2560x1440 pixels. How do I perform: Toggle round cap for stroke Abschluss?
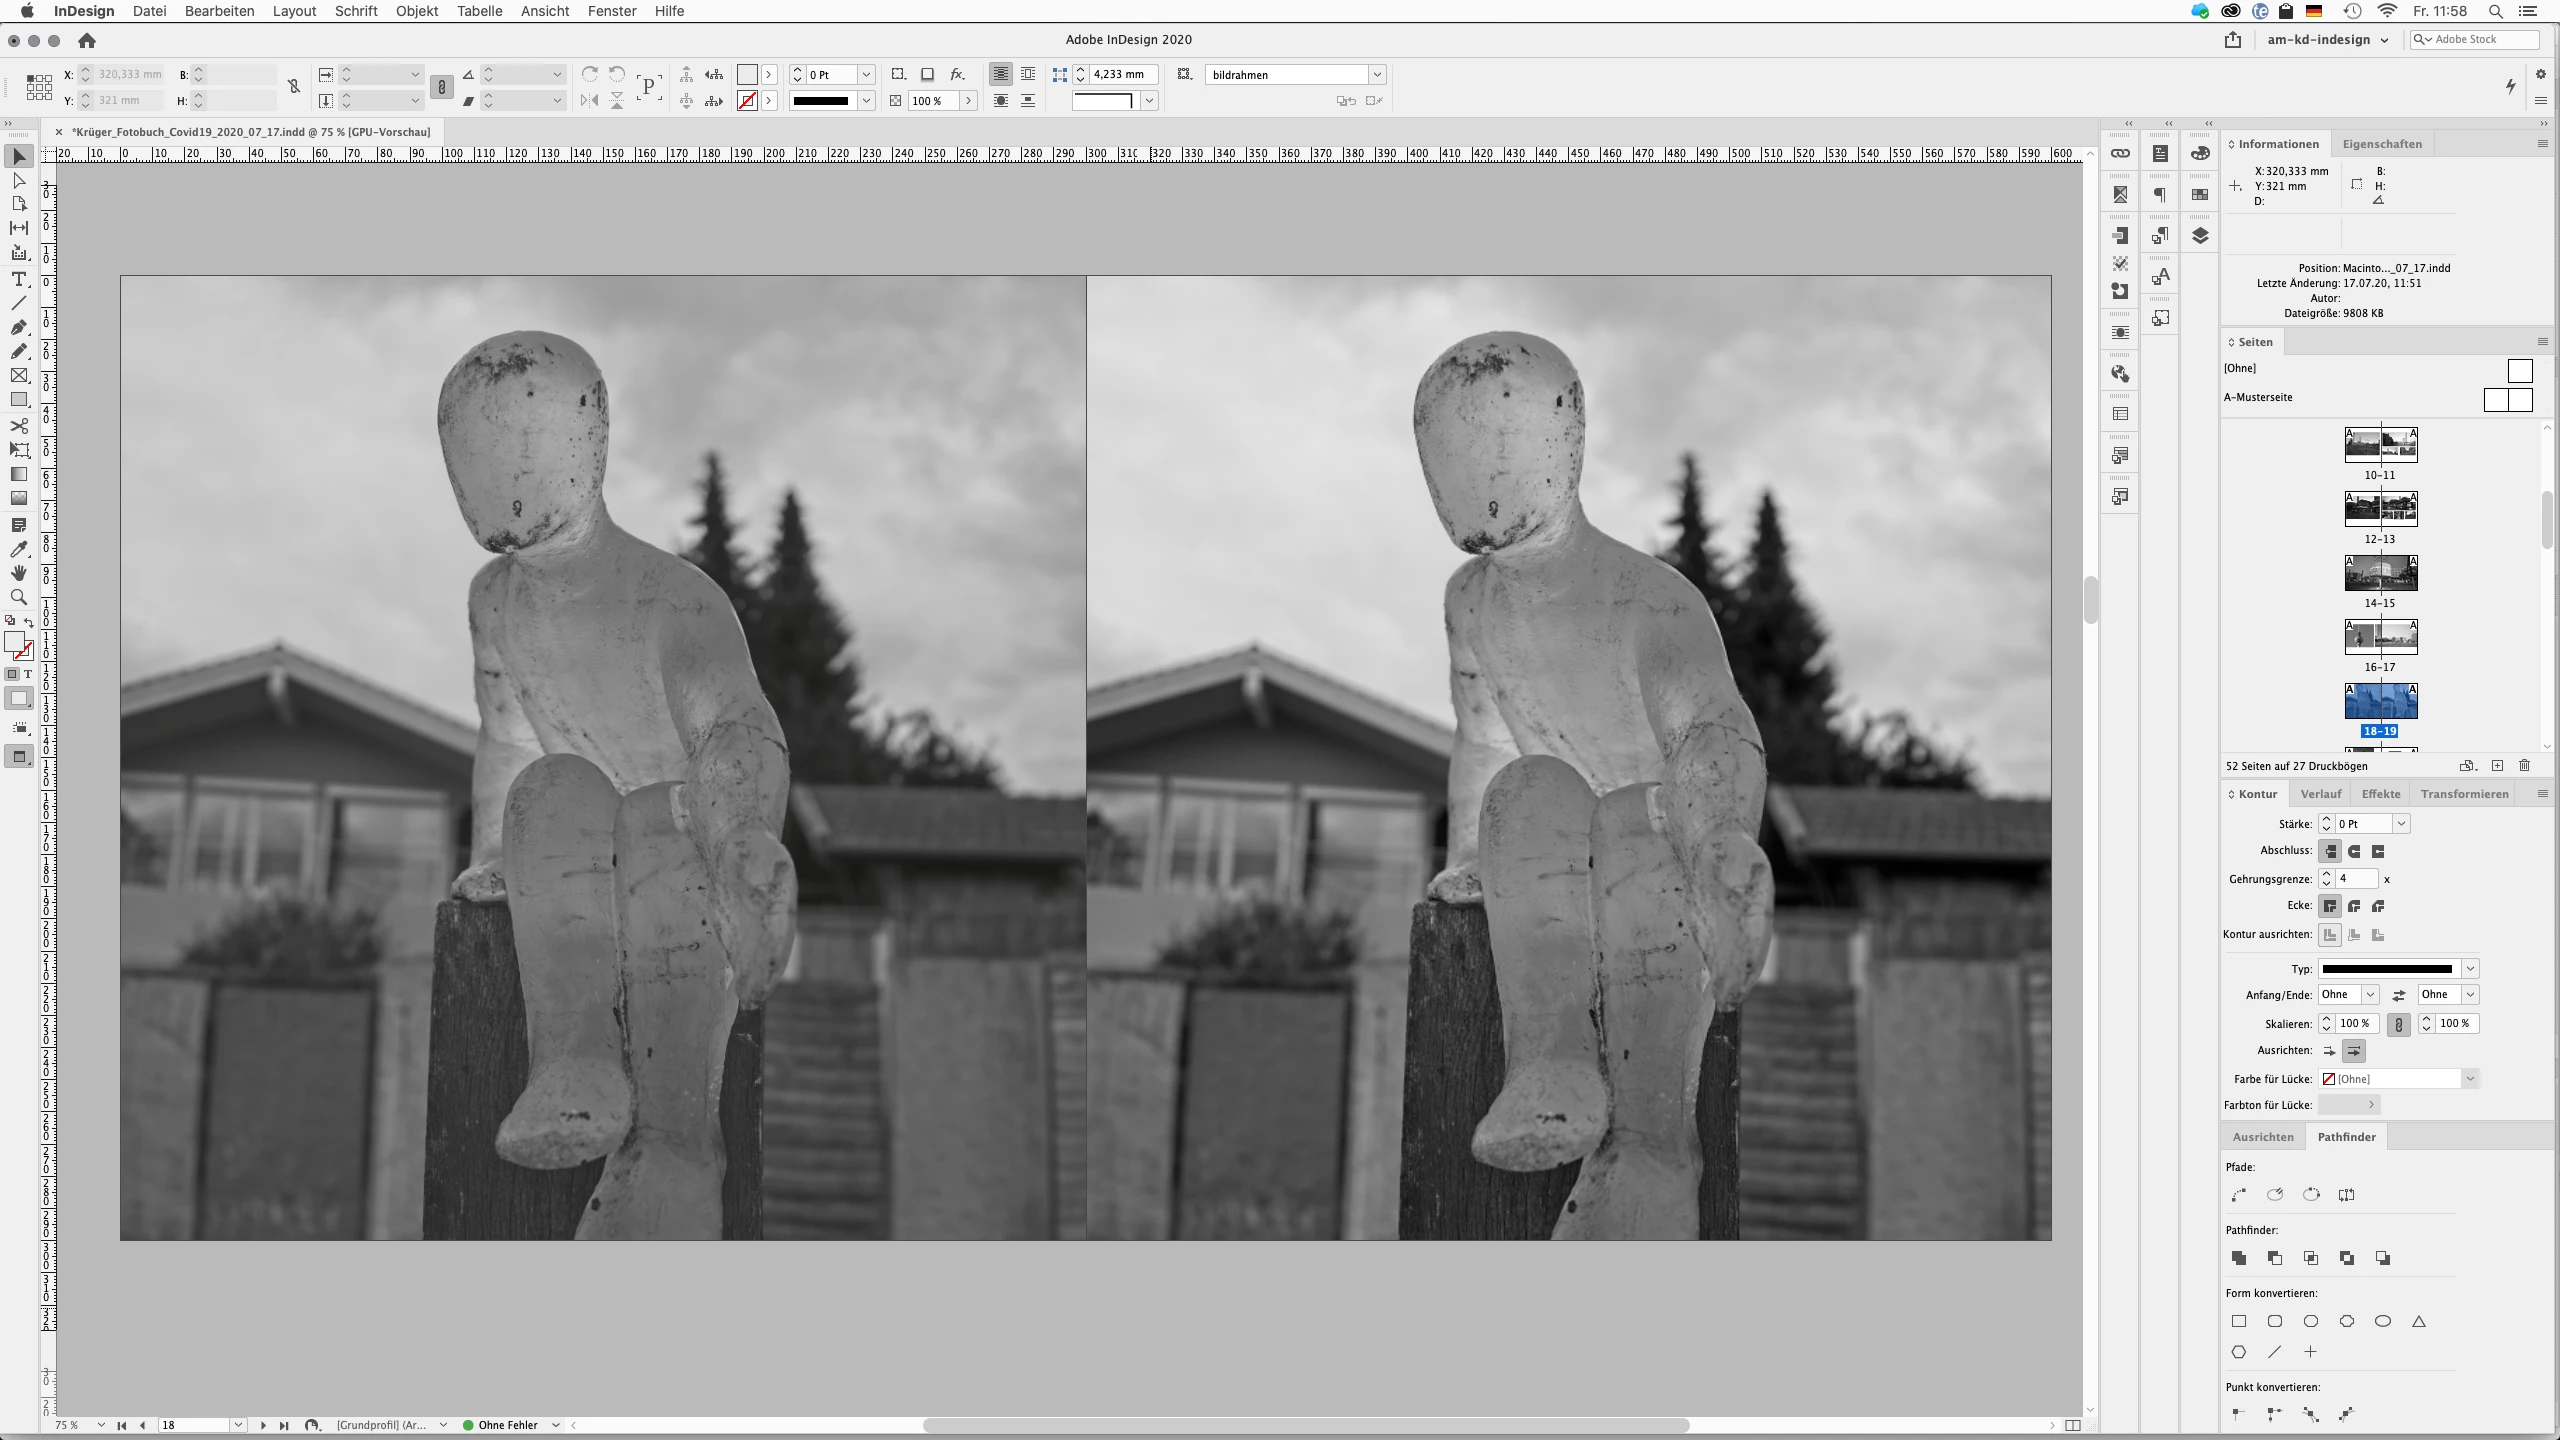2354,851
